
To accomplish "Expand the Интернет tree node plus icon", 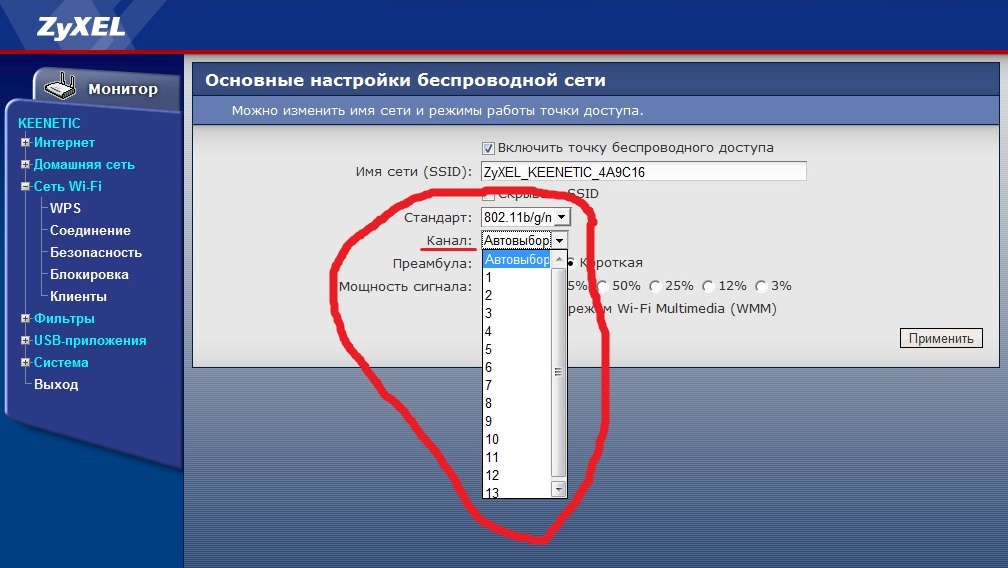I will point(25,143).
